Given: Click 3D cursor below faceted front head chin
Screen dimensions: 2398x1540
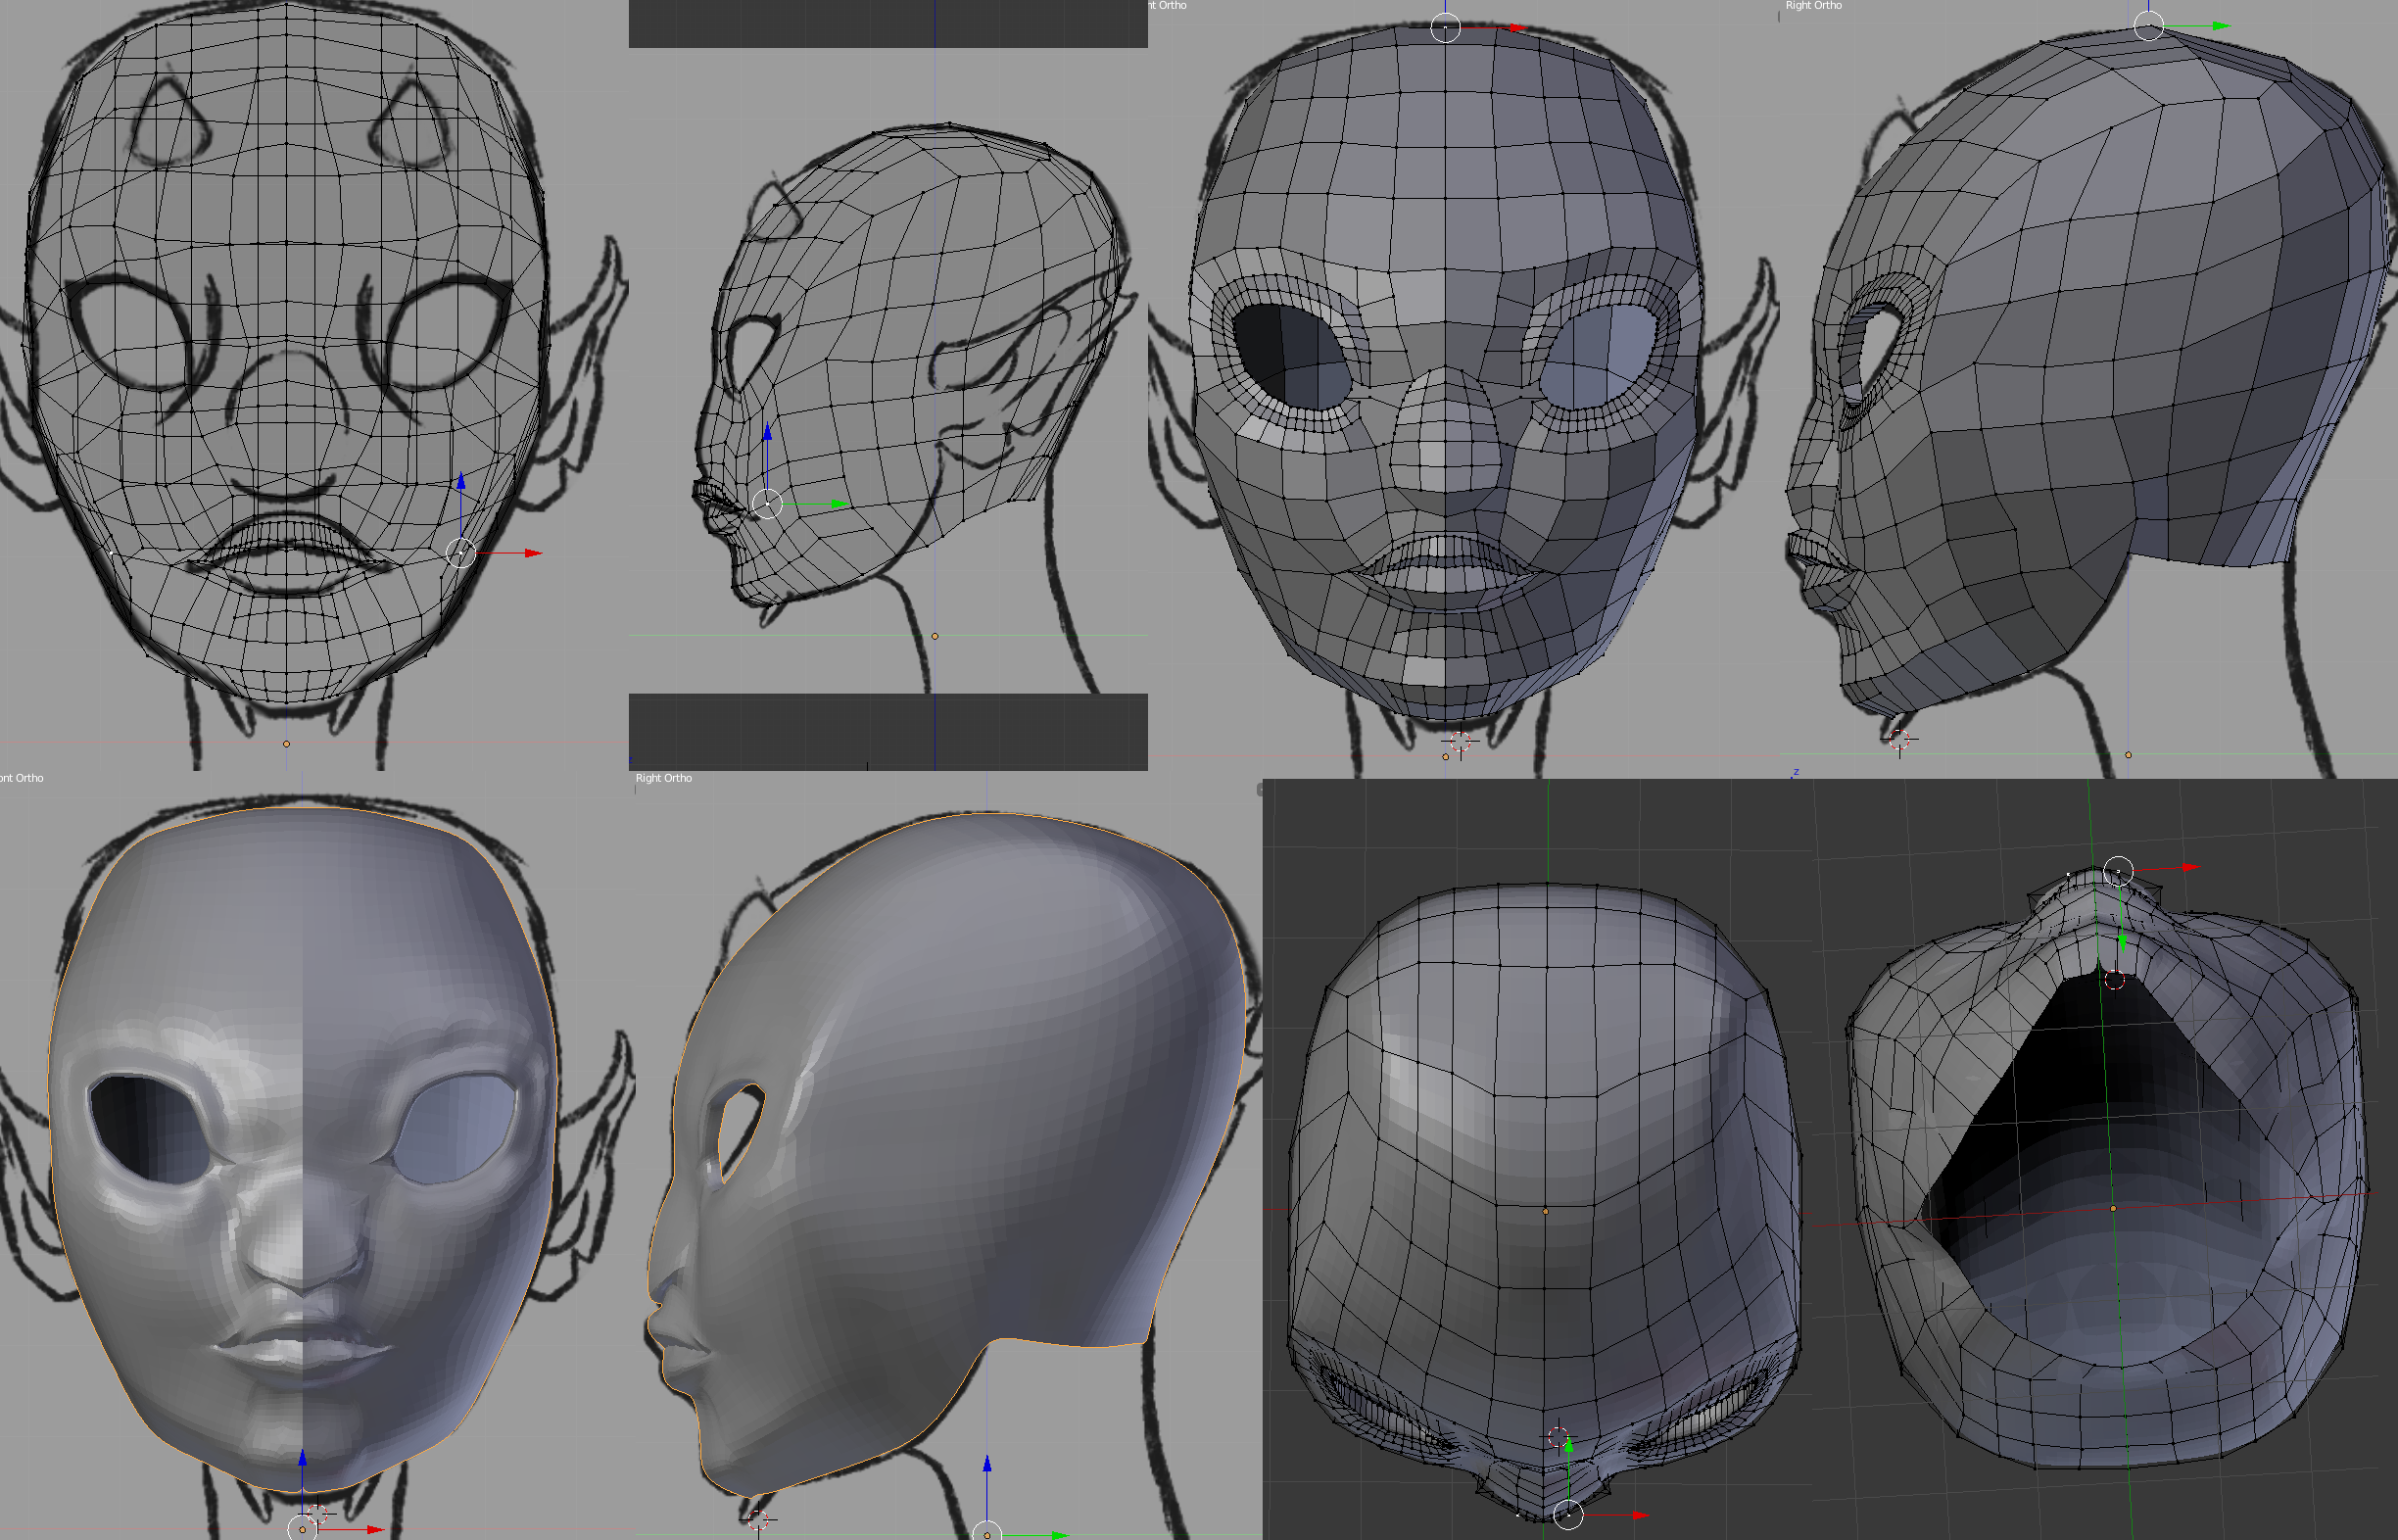Looking at the screenshot, I should click(x=1460, y=741).
